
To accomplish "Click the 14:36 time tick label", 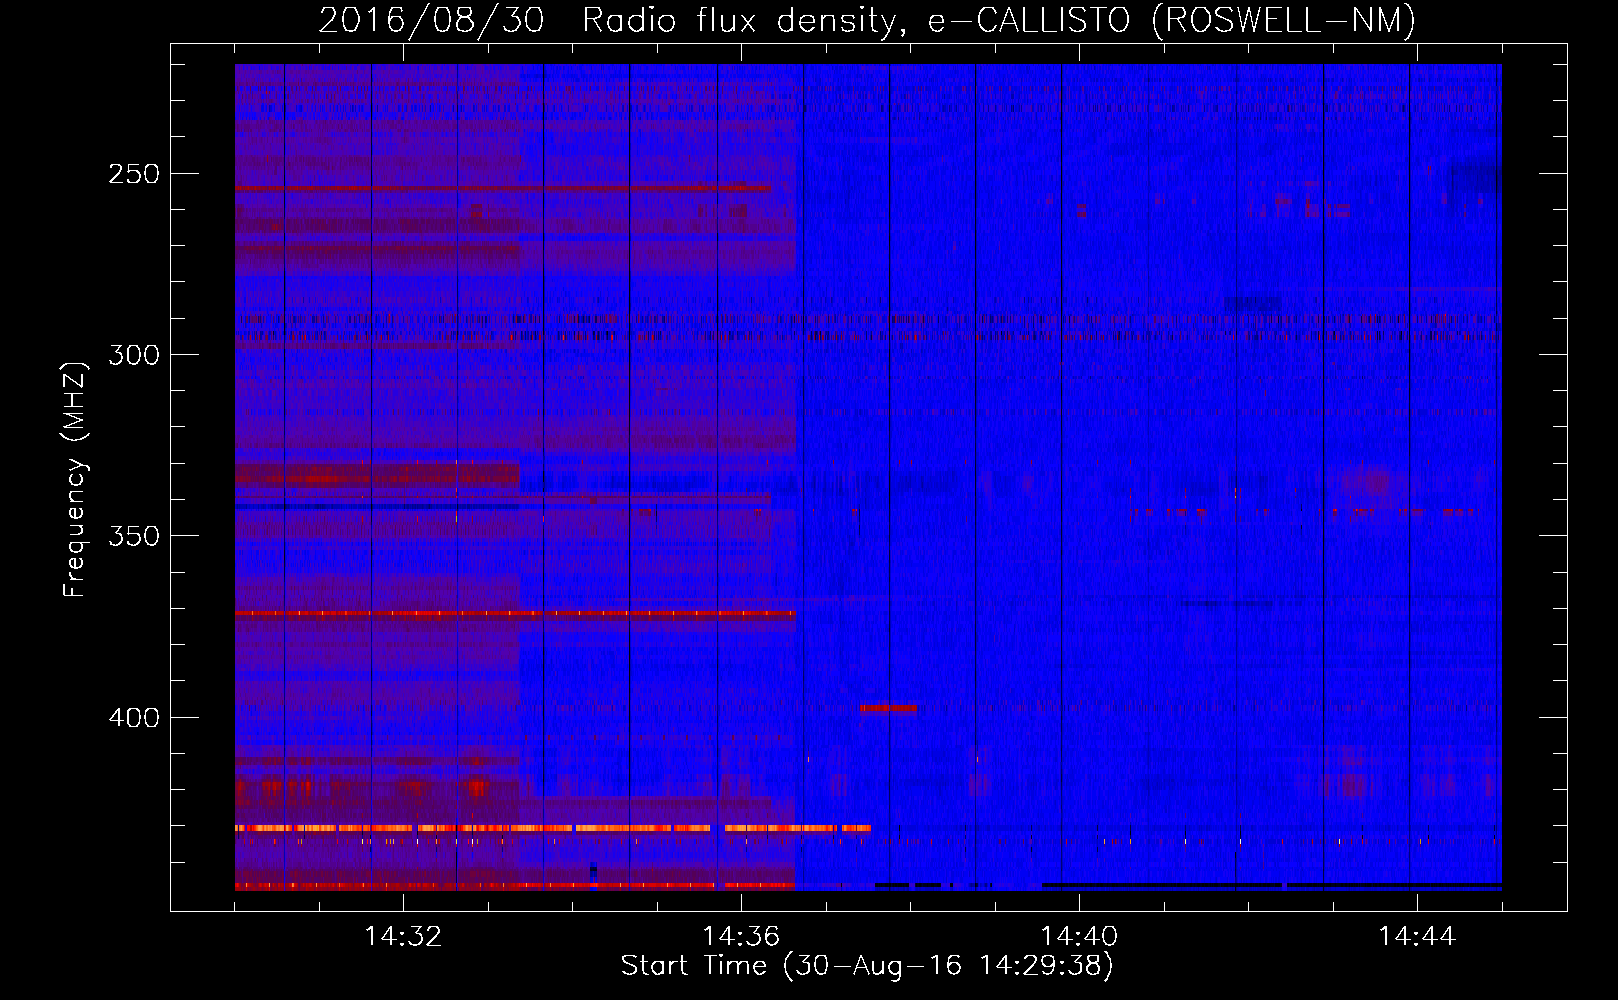I will point(741,936).
